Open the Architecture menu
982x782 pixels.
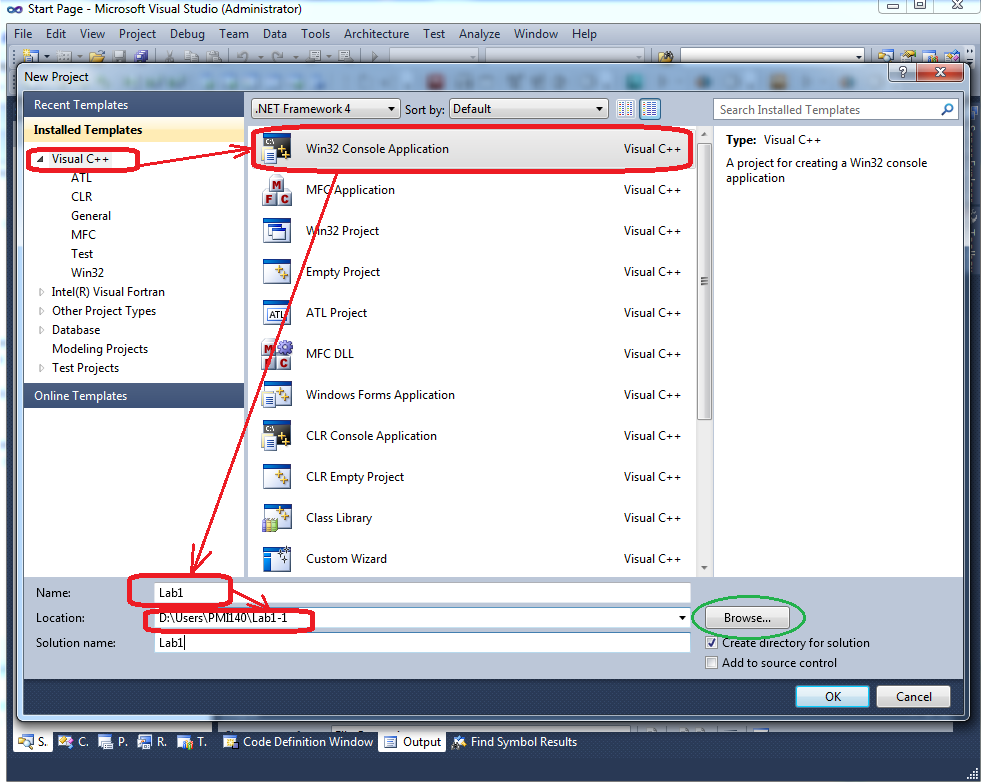[376, 34]
